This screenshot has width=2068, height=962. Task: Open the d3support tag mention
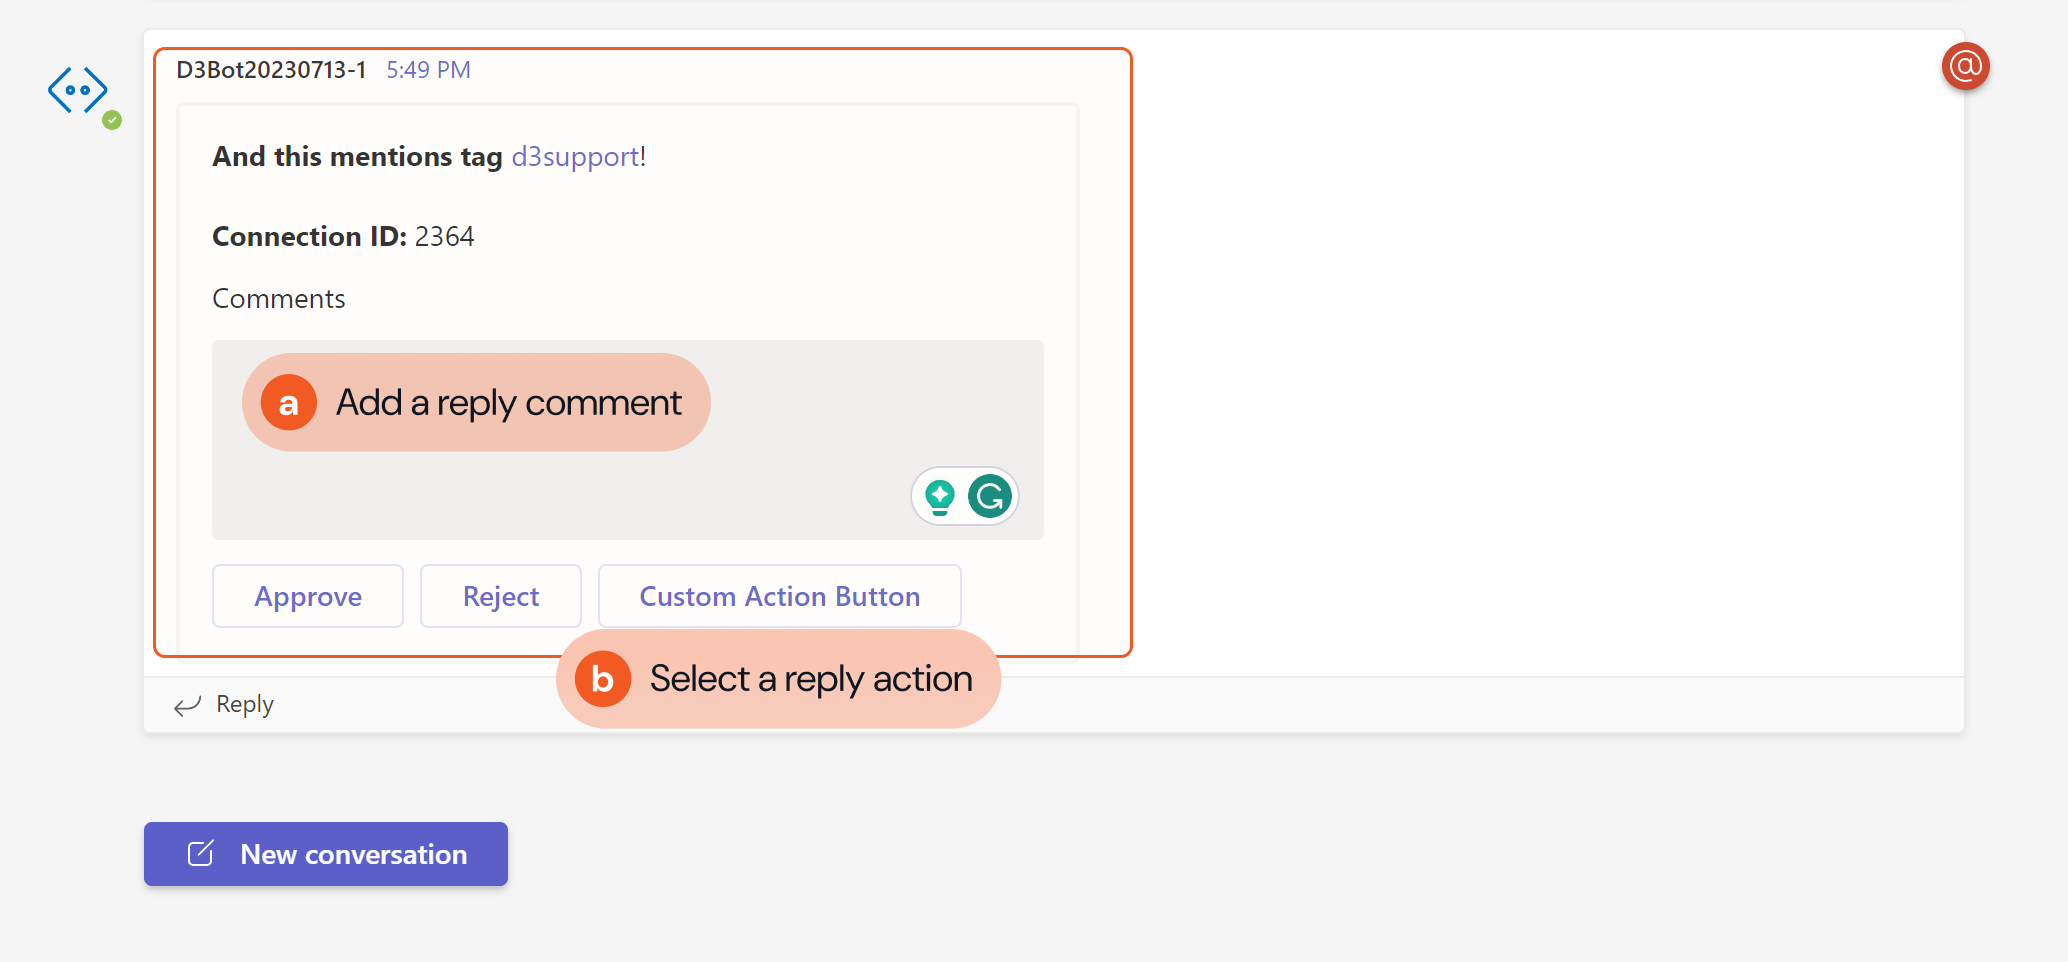(575, 157)
